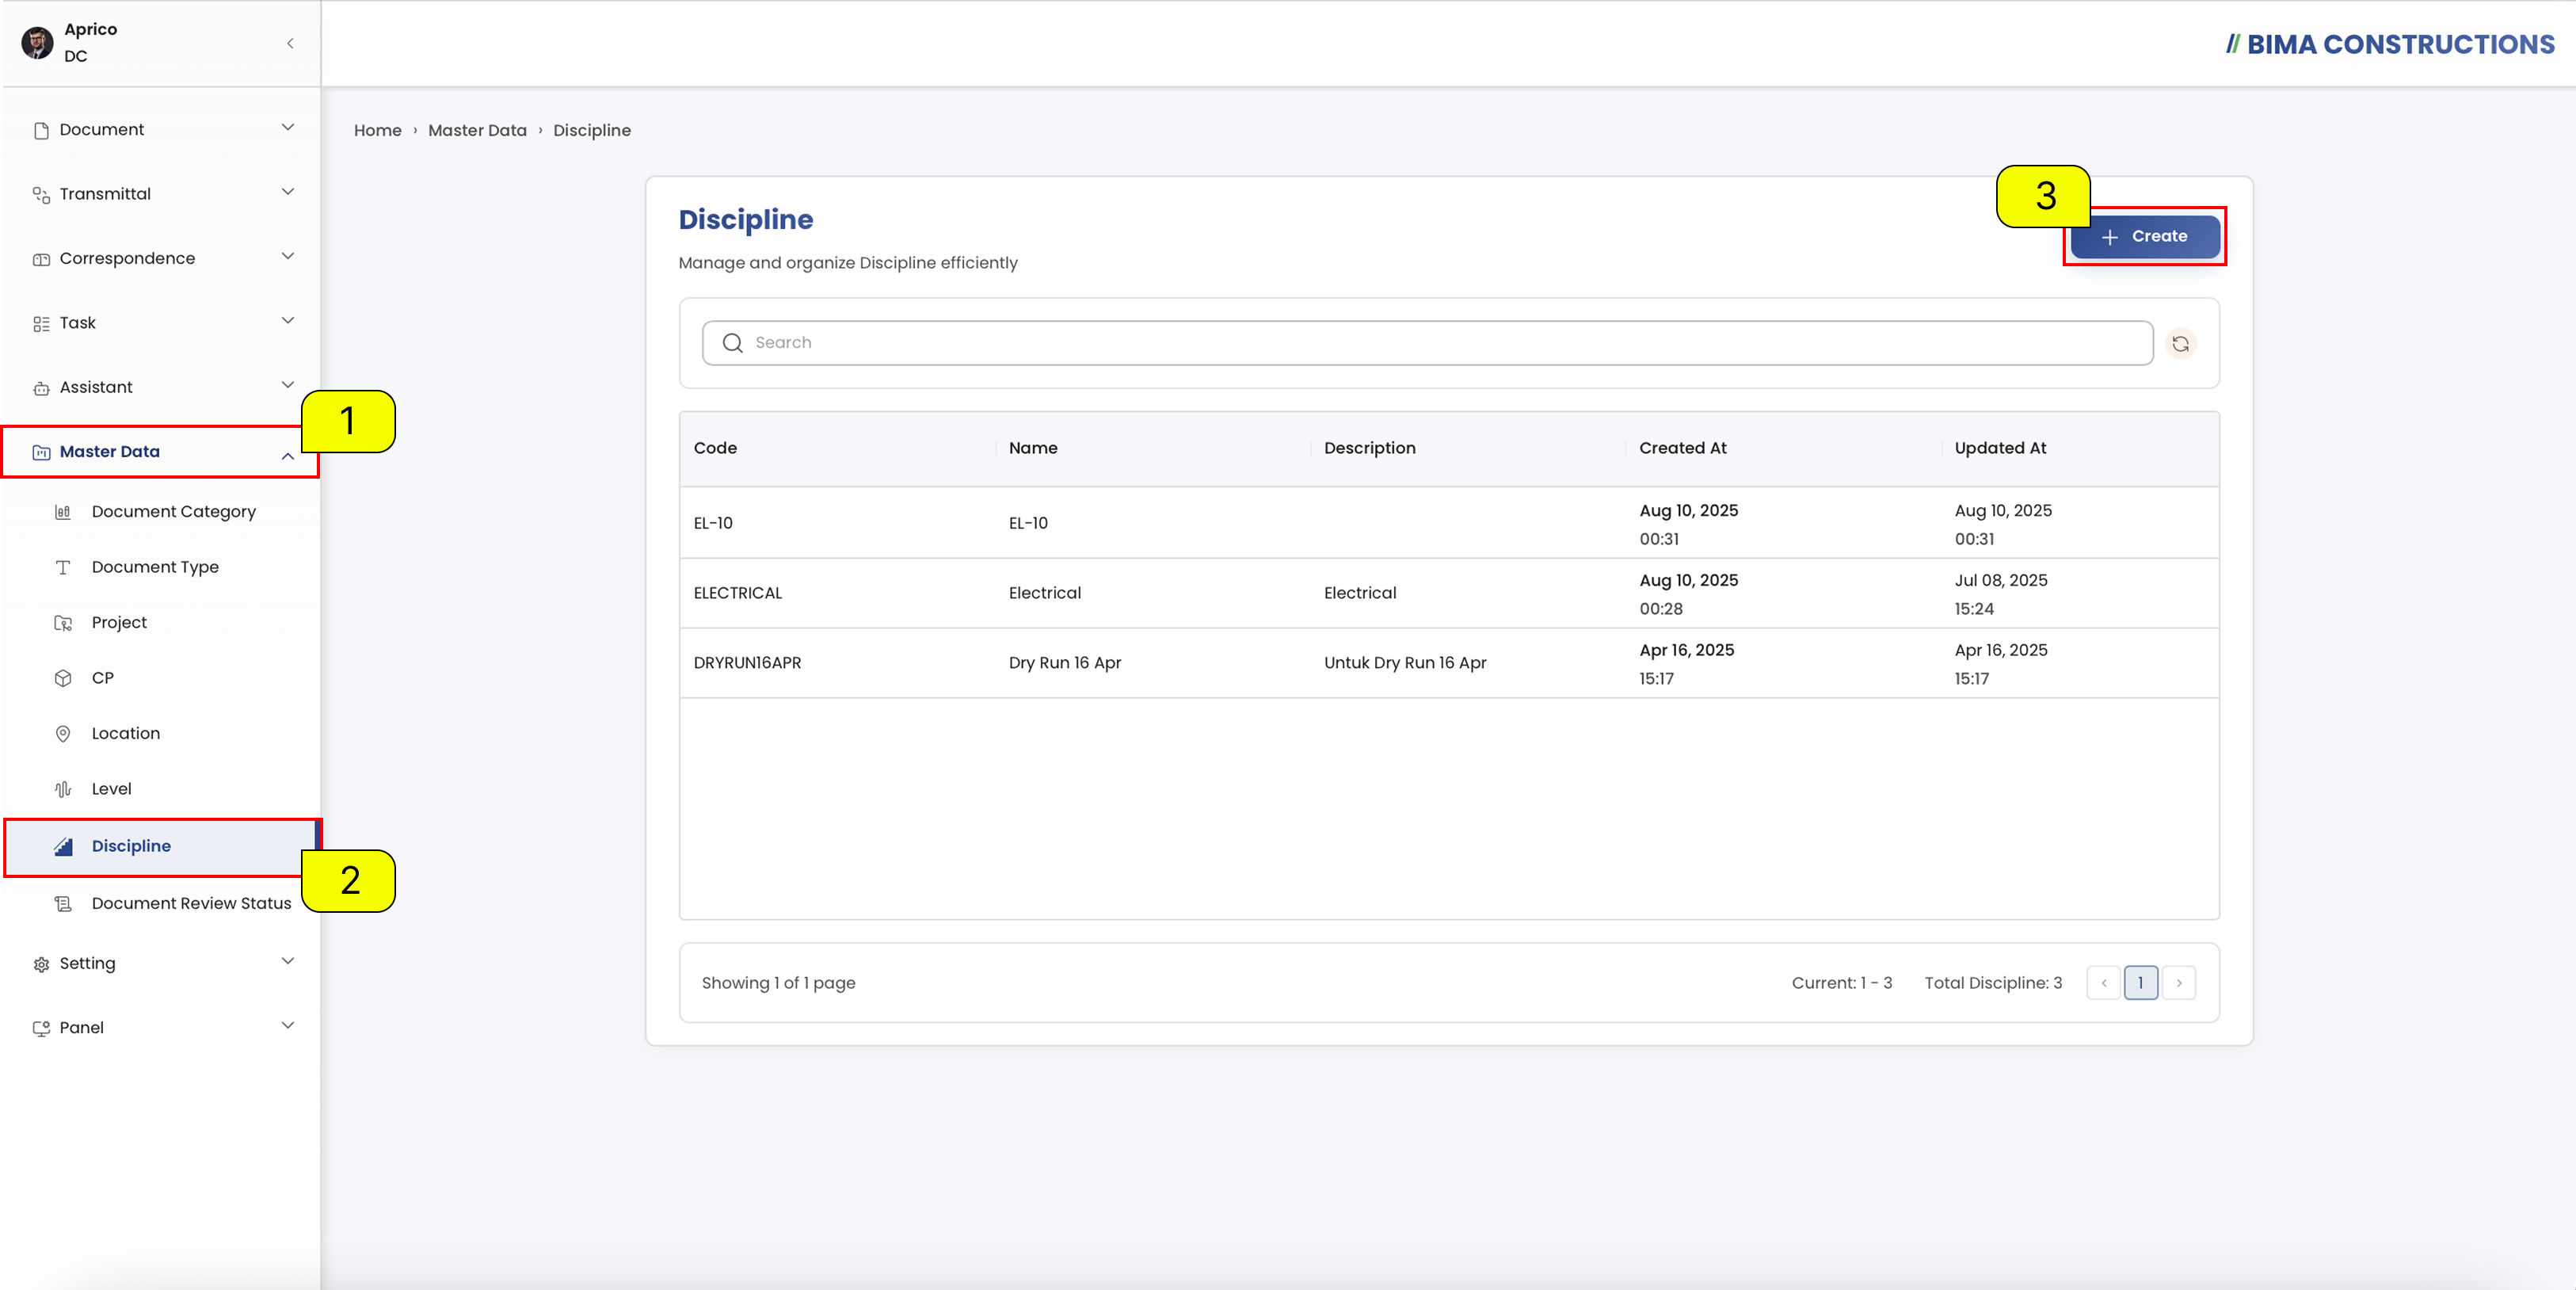
Task: Expand the Panel menu chevron
Action: [x=288, y=1026]
